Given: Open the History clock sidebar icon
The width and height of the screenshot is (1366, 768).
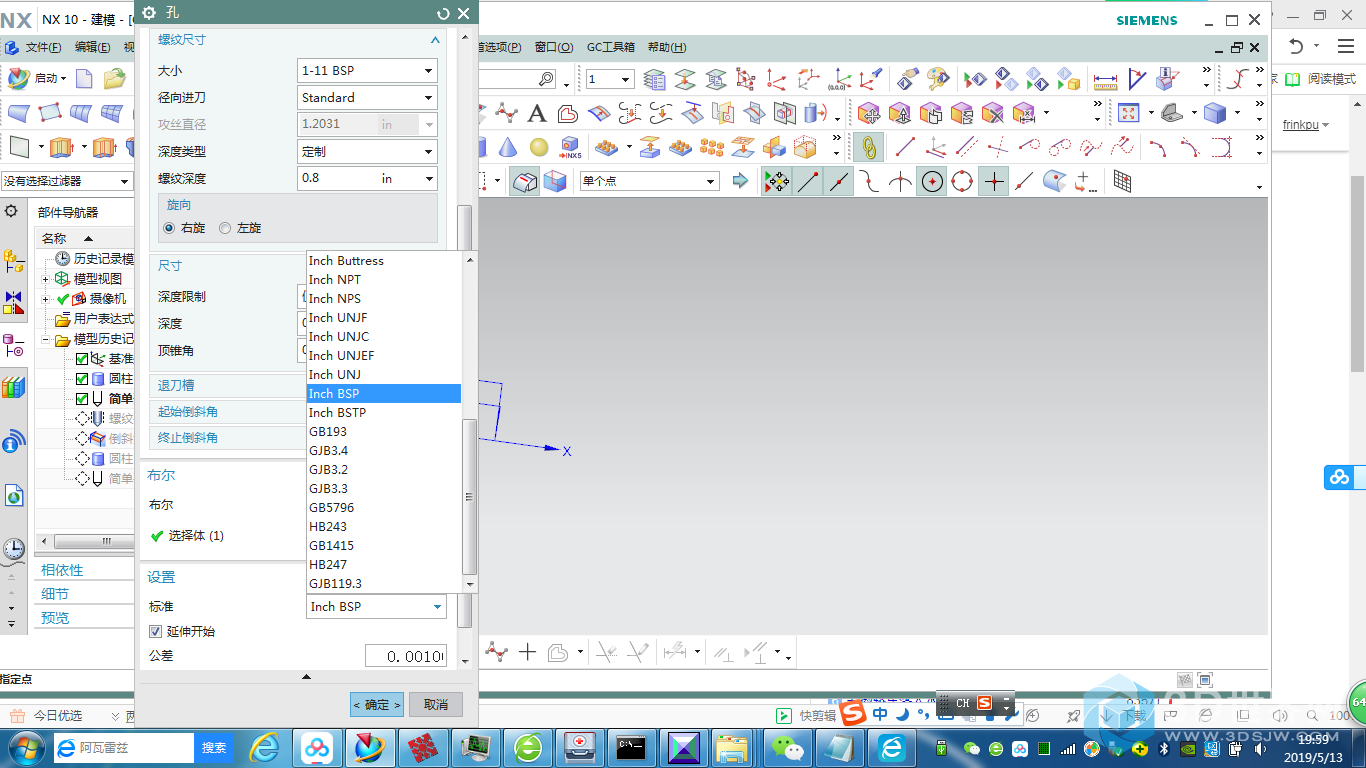Looking at the screenshot, I should [13, 548].
